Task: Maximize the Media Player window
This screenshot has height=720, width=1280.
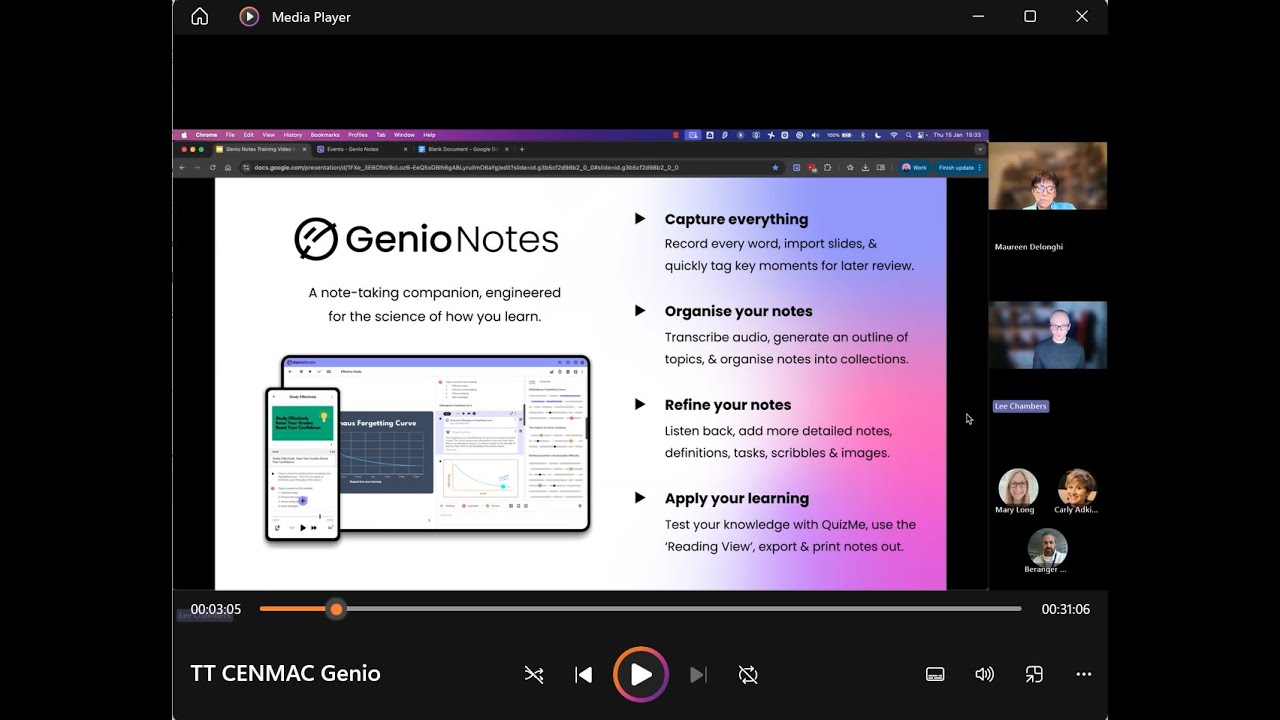Action: click(1030, 16)
